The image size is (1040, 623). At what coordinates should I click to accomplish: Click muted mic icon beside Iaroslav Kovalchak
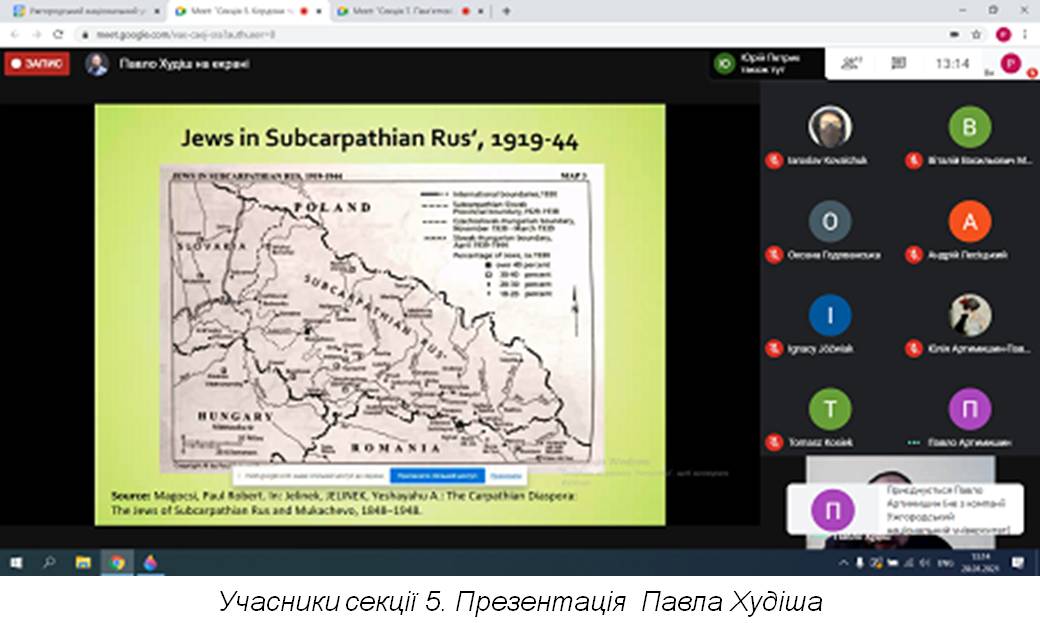pyautogui.click(x=773, y=161)
